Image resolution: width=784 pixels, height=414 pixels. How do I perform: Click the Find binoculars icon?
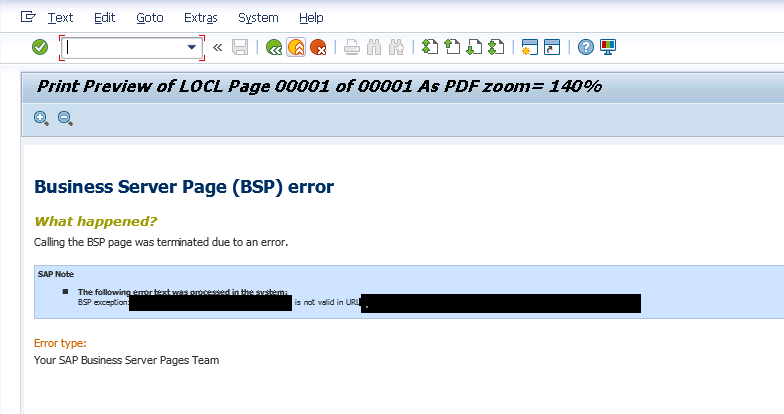374,48
